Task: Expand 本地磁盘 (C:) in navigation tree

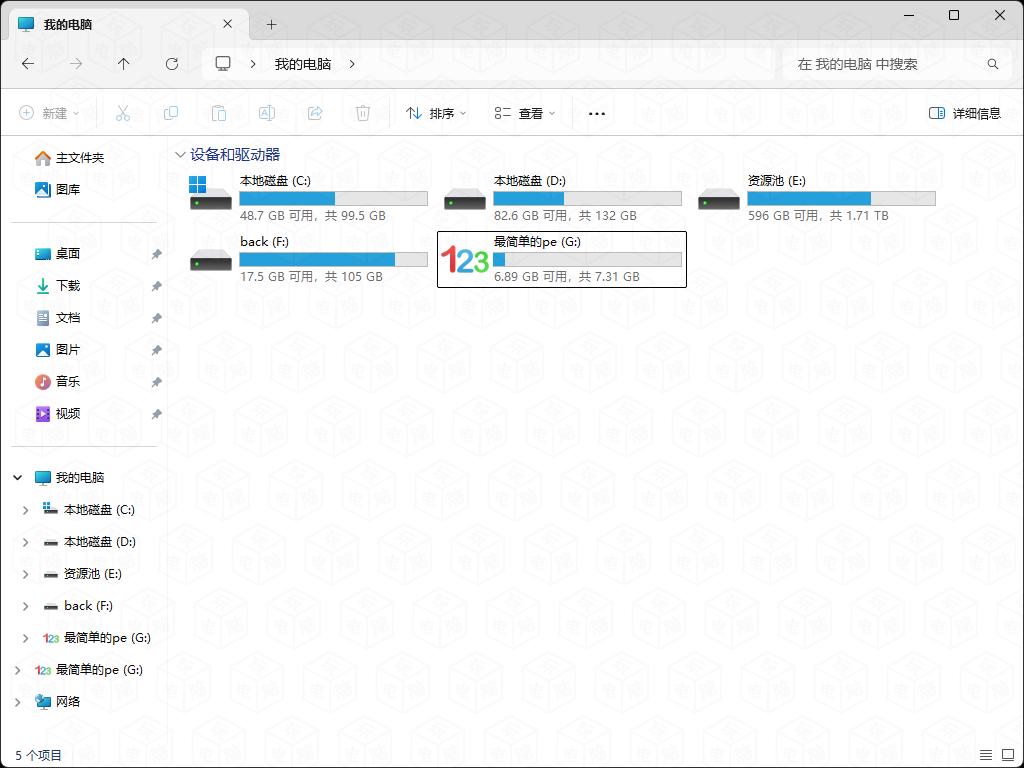Action: 26,510
